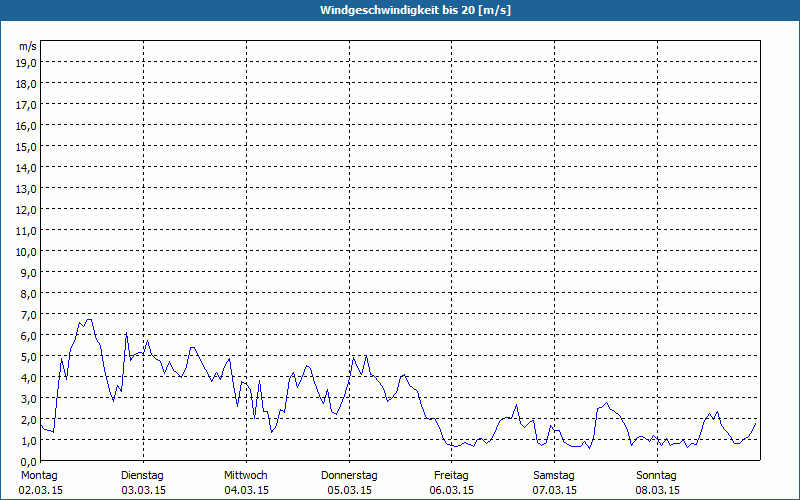Click the 'Mittwoch' day label
This screenshot has width=800, height=500.
[245, 476]
